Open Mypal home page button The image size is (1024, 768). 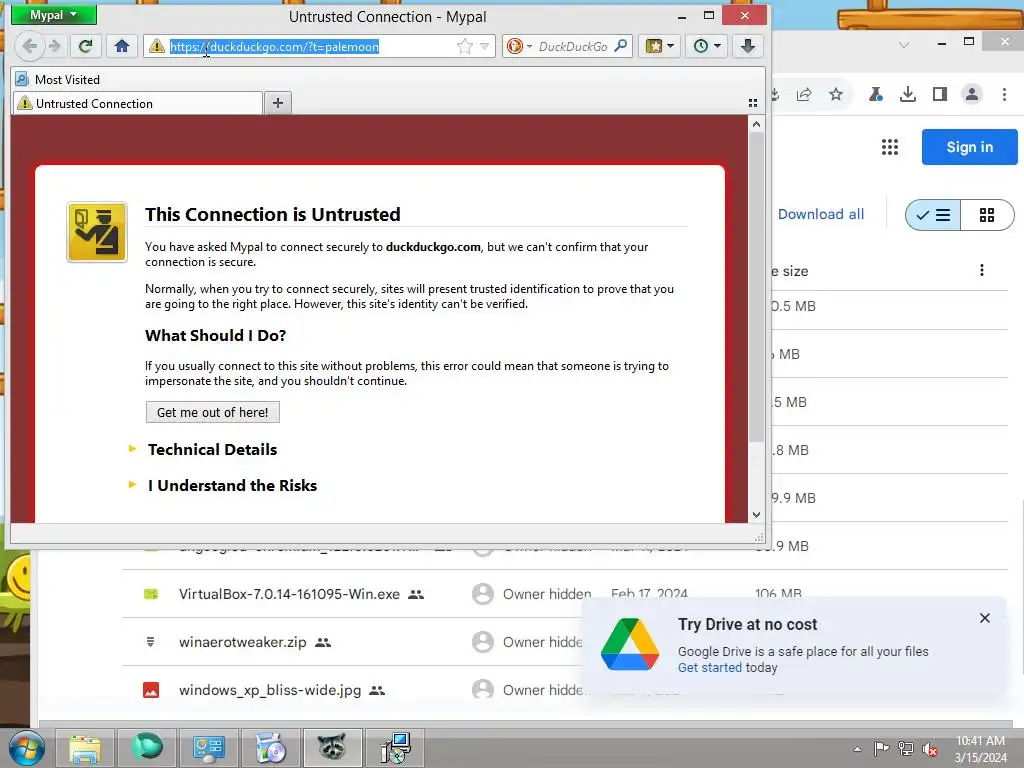(x=121, y=46)
